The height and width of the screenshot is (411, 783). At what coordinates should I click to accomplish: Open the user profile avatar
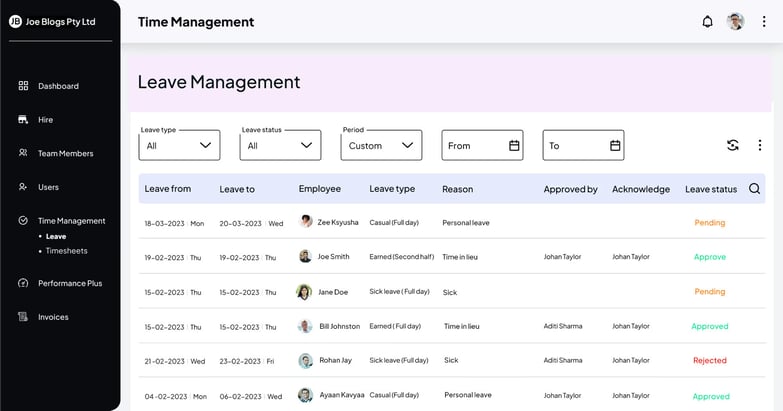click(736, 22)
